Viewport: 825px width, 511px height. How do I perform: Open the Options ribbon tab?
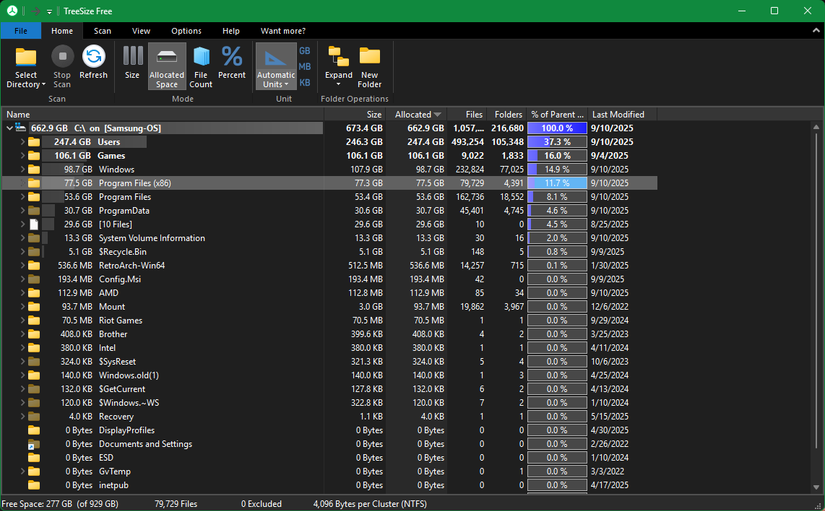[186, 31]
